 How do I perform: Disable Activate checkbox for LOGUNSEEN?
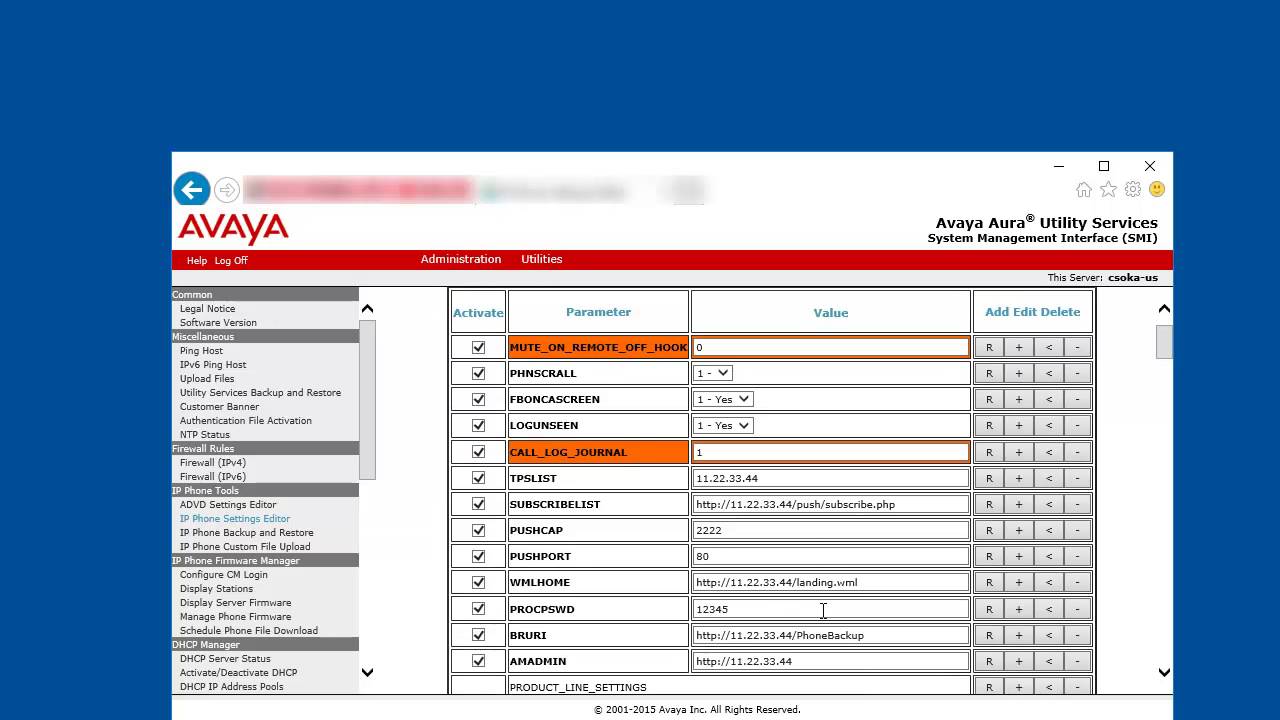coord(478,425)
